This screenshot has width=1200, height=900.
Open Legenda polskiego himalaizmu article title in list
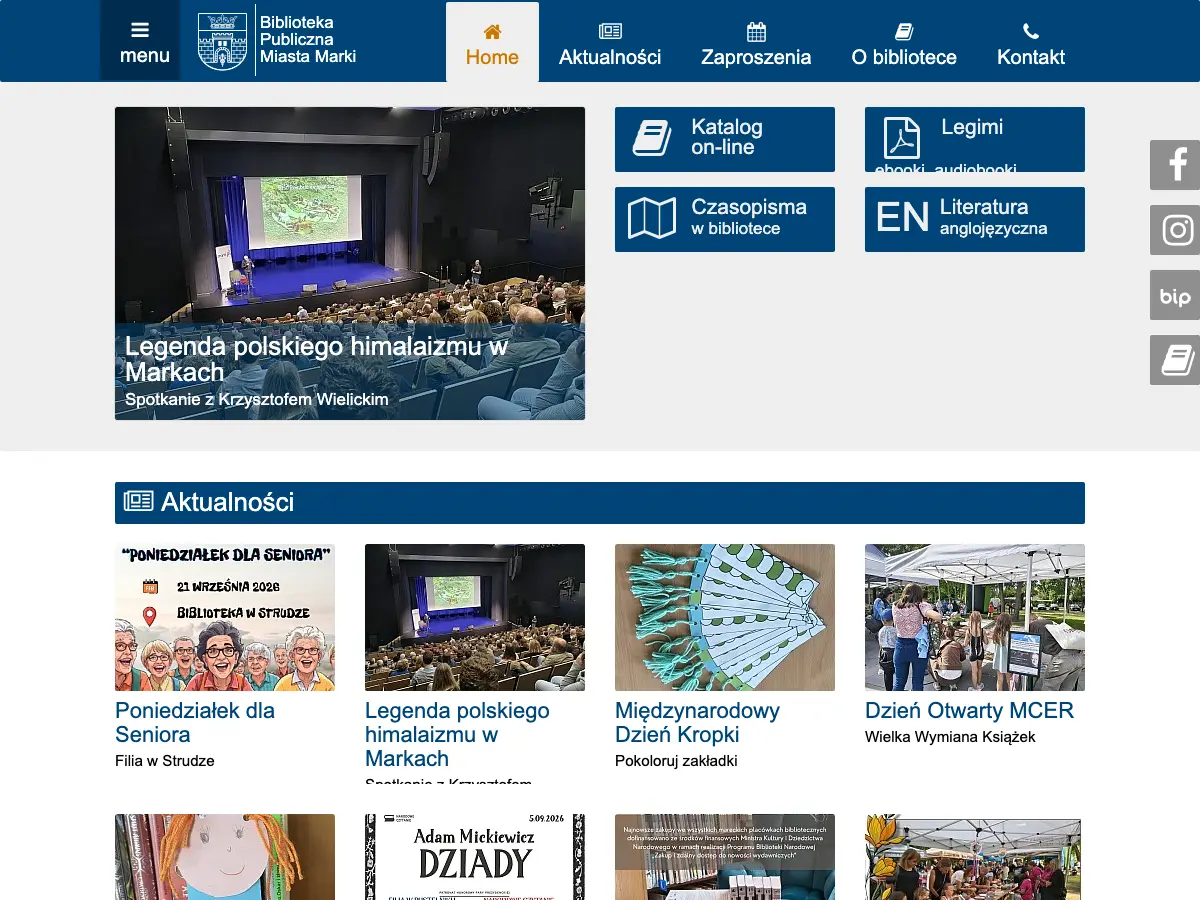click(x=457, y=734)
